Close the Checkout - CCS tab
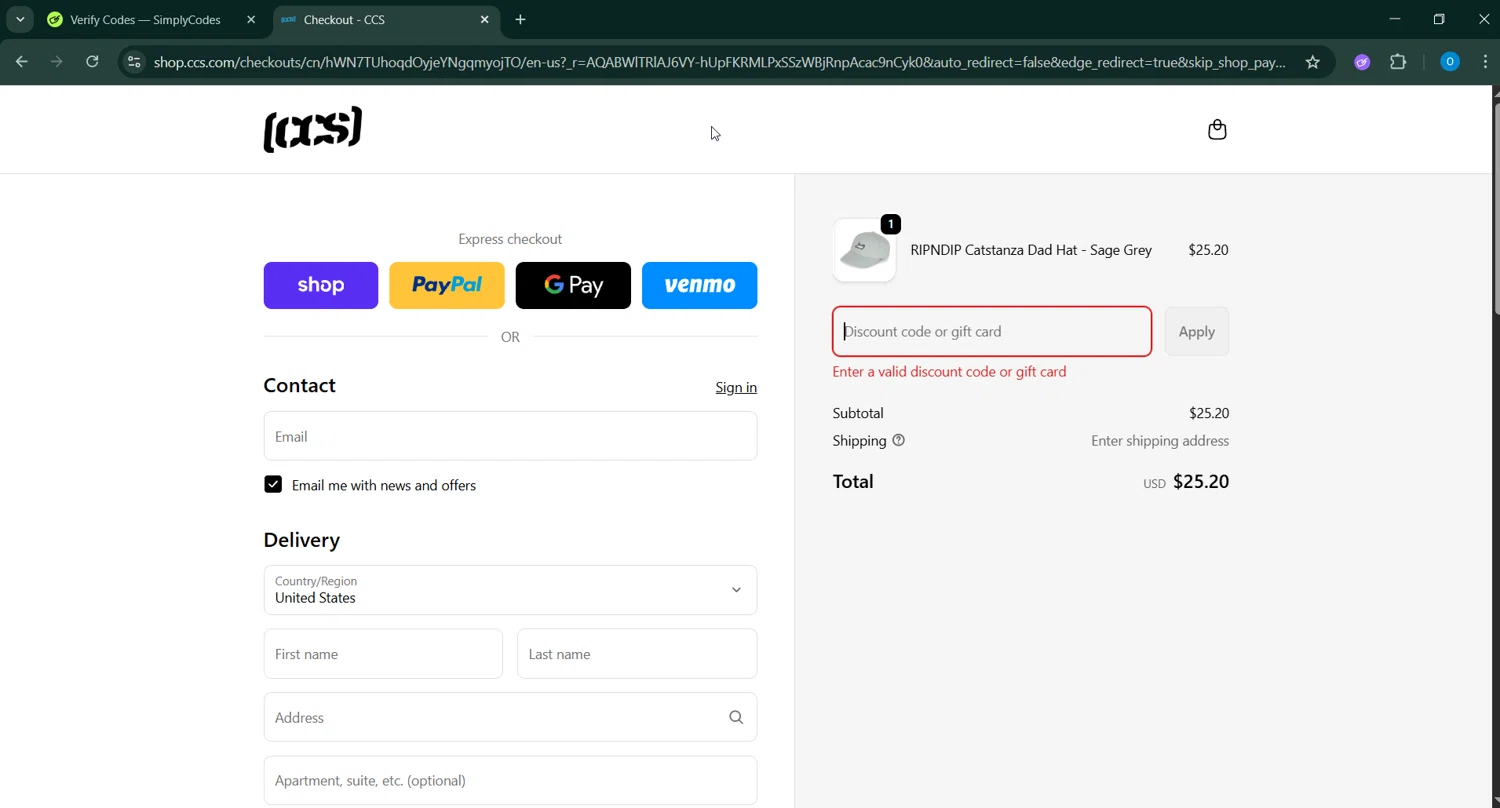1500x808 pixels. pyautogui.click(x=485, y=19)
